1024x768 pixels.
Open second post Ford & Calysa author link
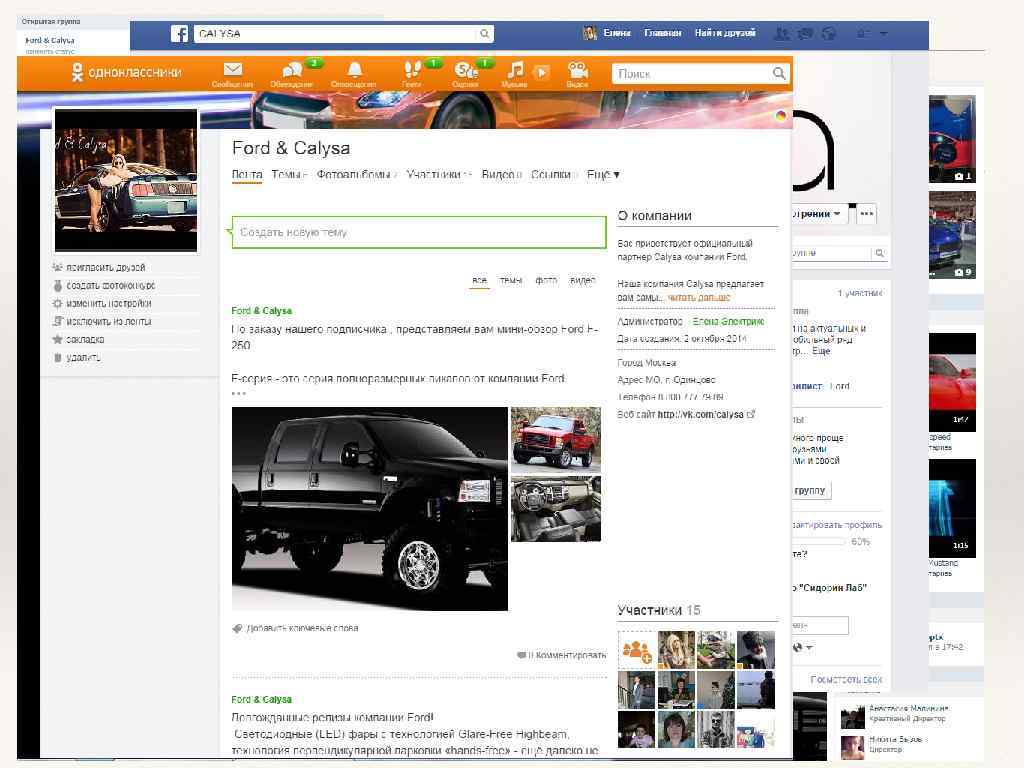click(261, 699)
